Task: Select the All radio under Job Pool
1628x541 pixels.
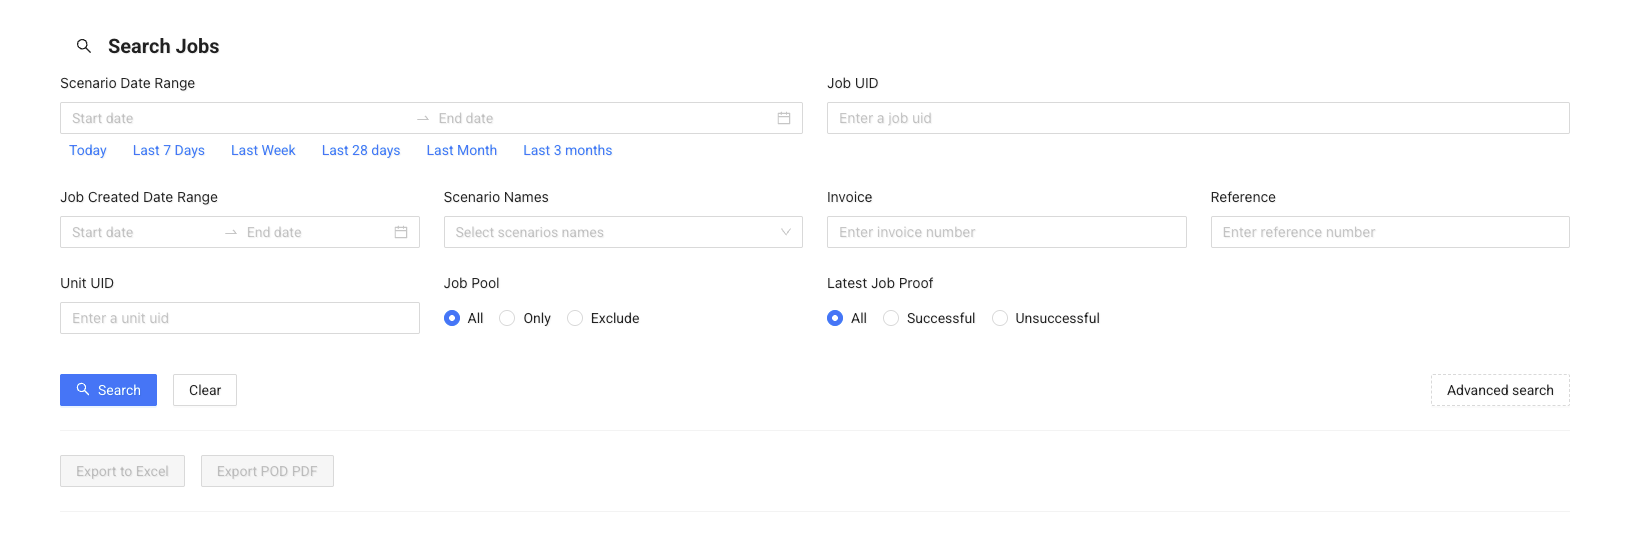Action: pos(452,318)
